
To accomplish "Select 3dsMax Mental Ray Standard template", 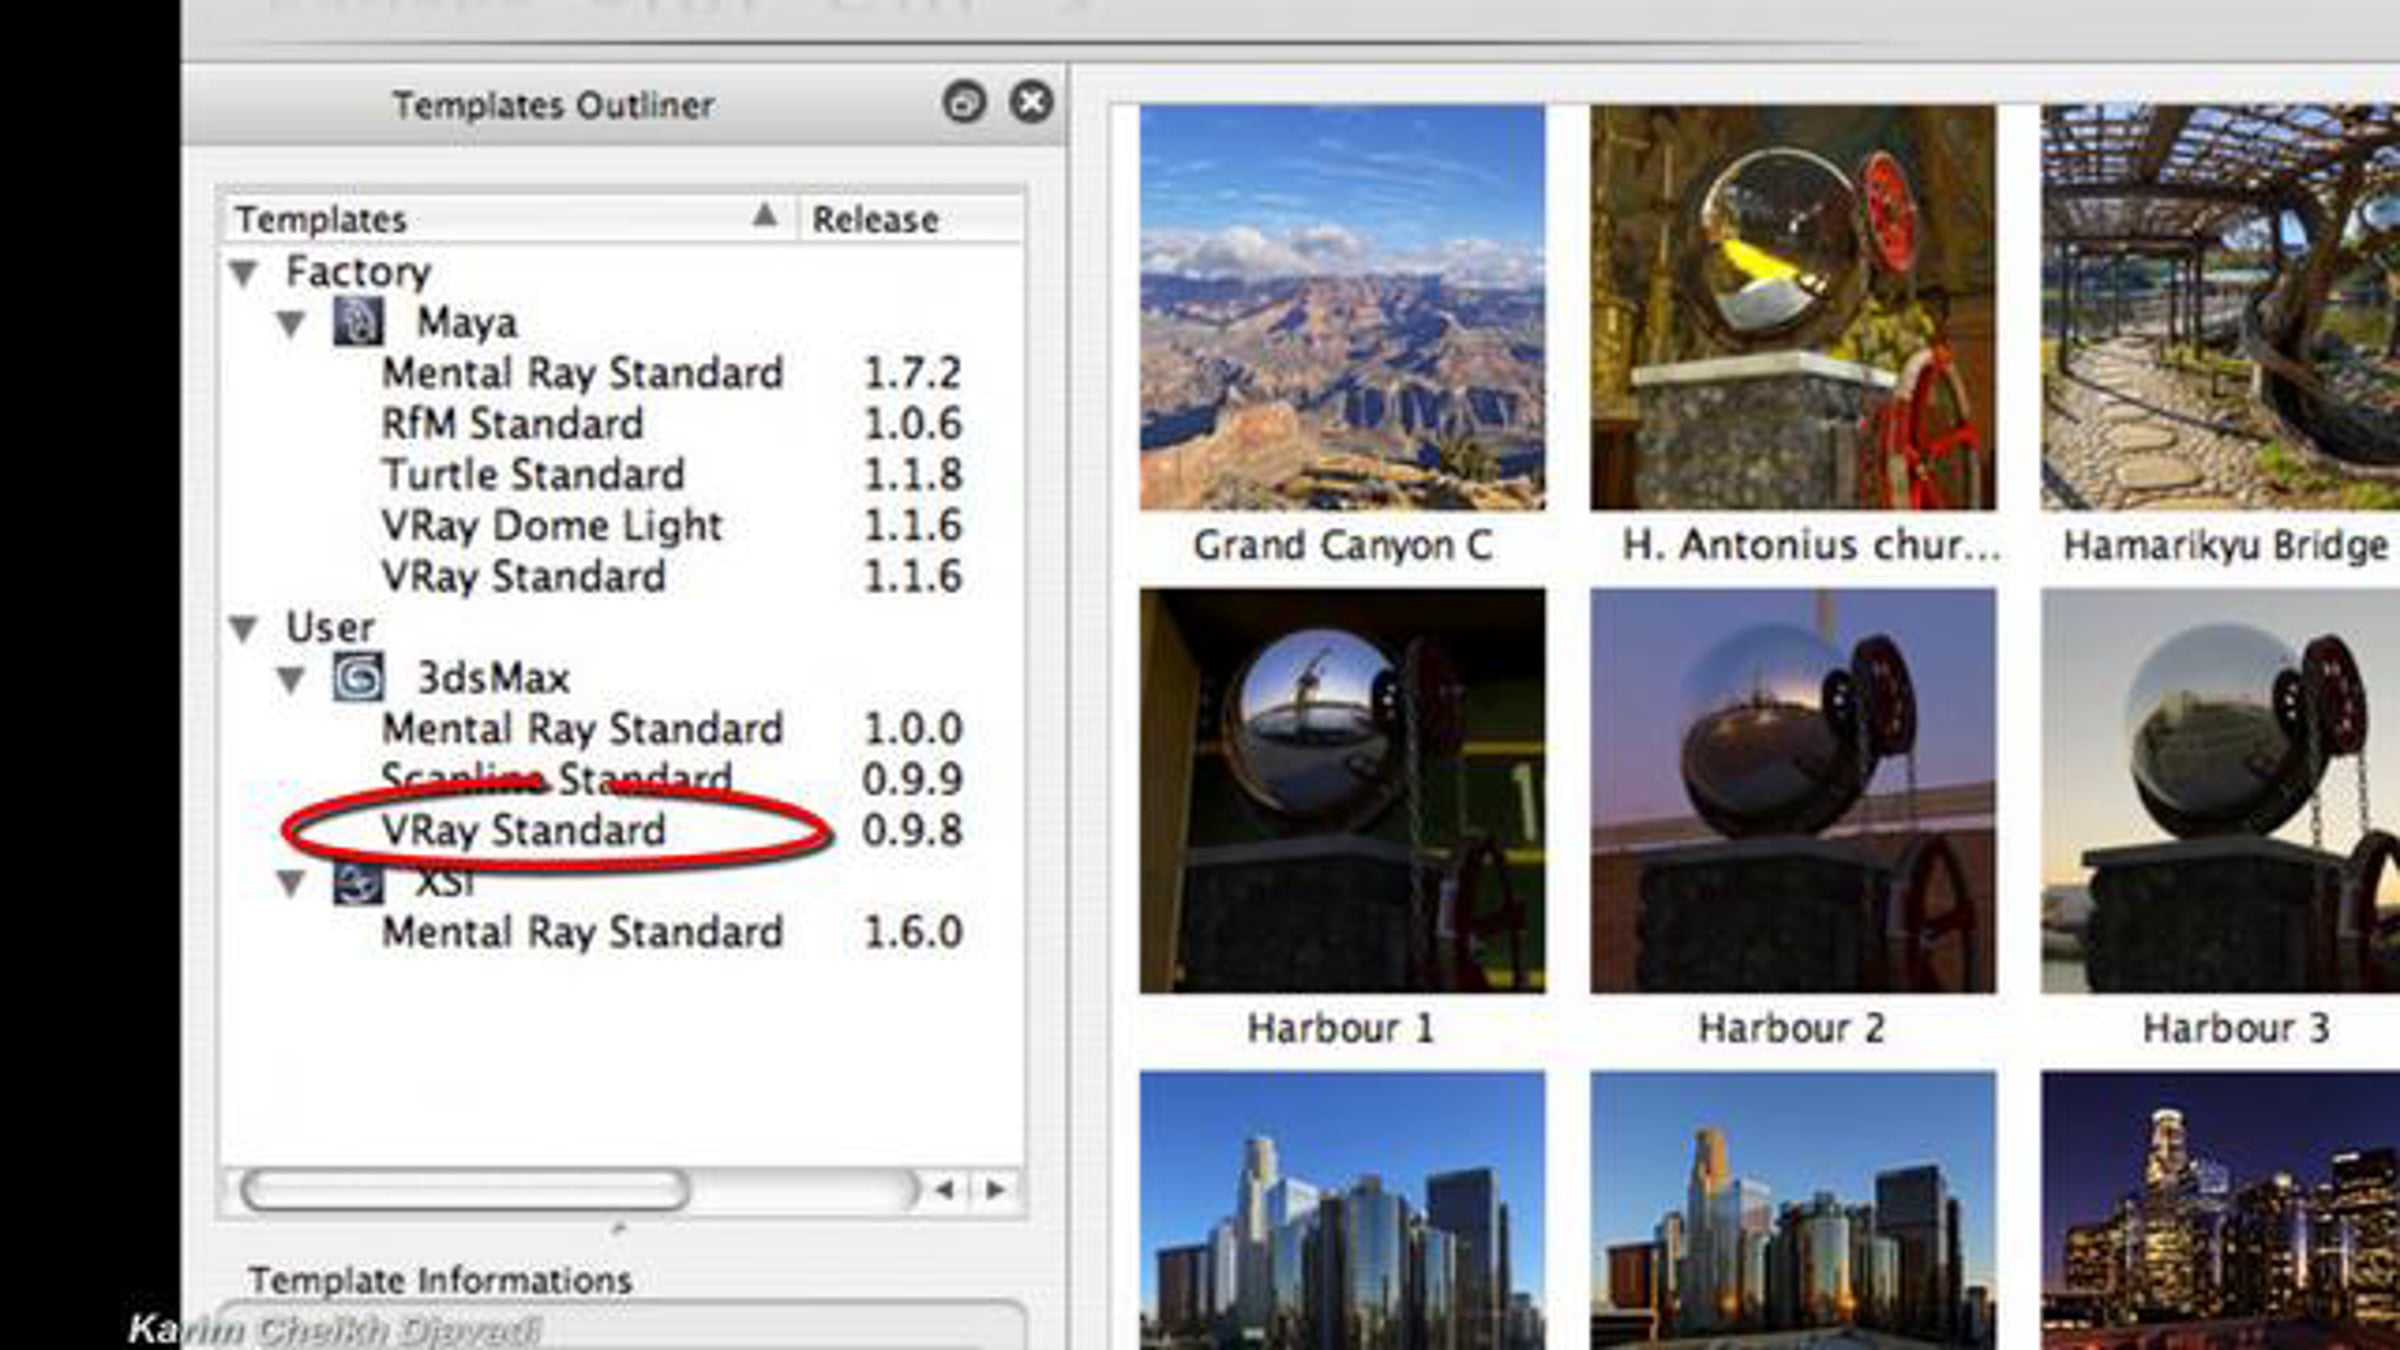I will 582,729.
